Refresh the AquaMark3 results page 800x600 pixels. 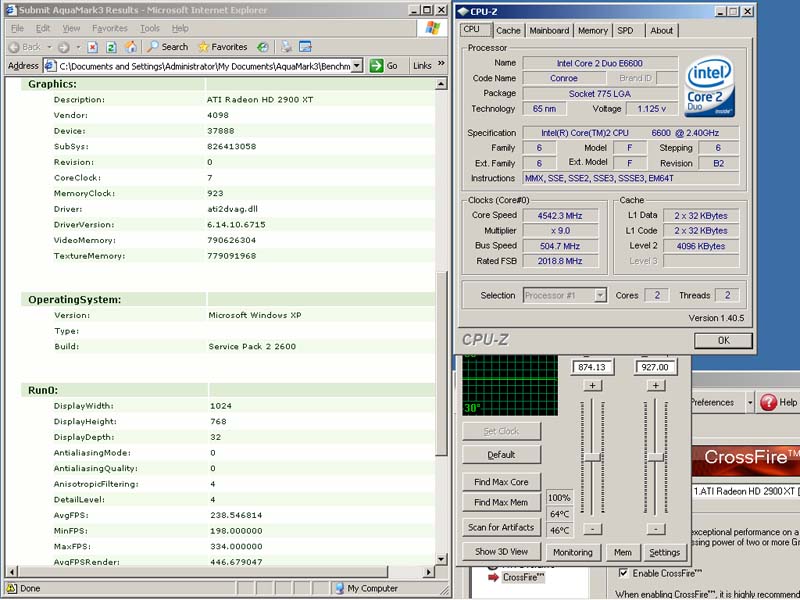(111, 47)
